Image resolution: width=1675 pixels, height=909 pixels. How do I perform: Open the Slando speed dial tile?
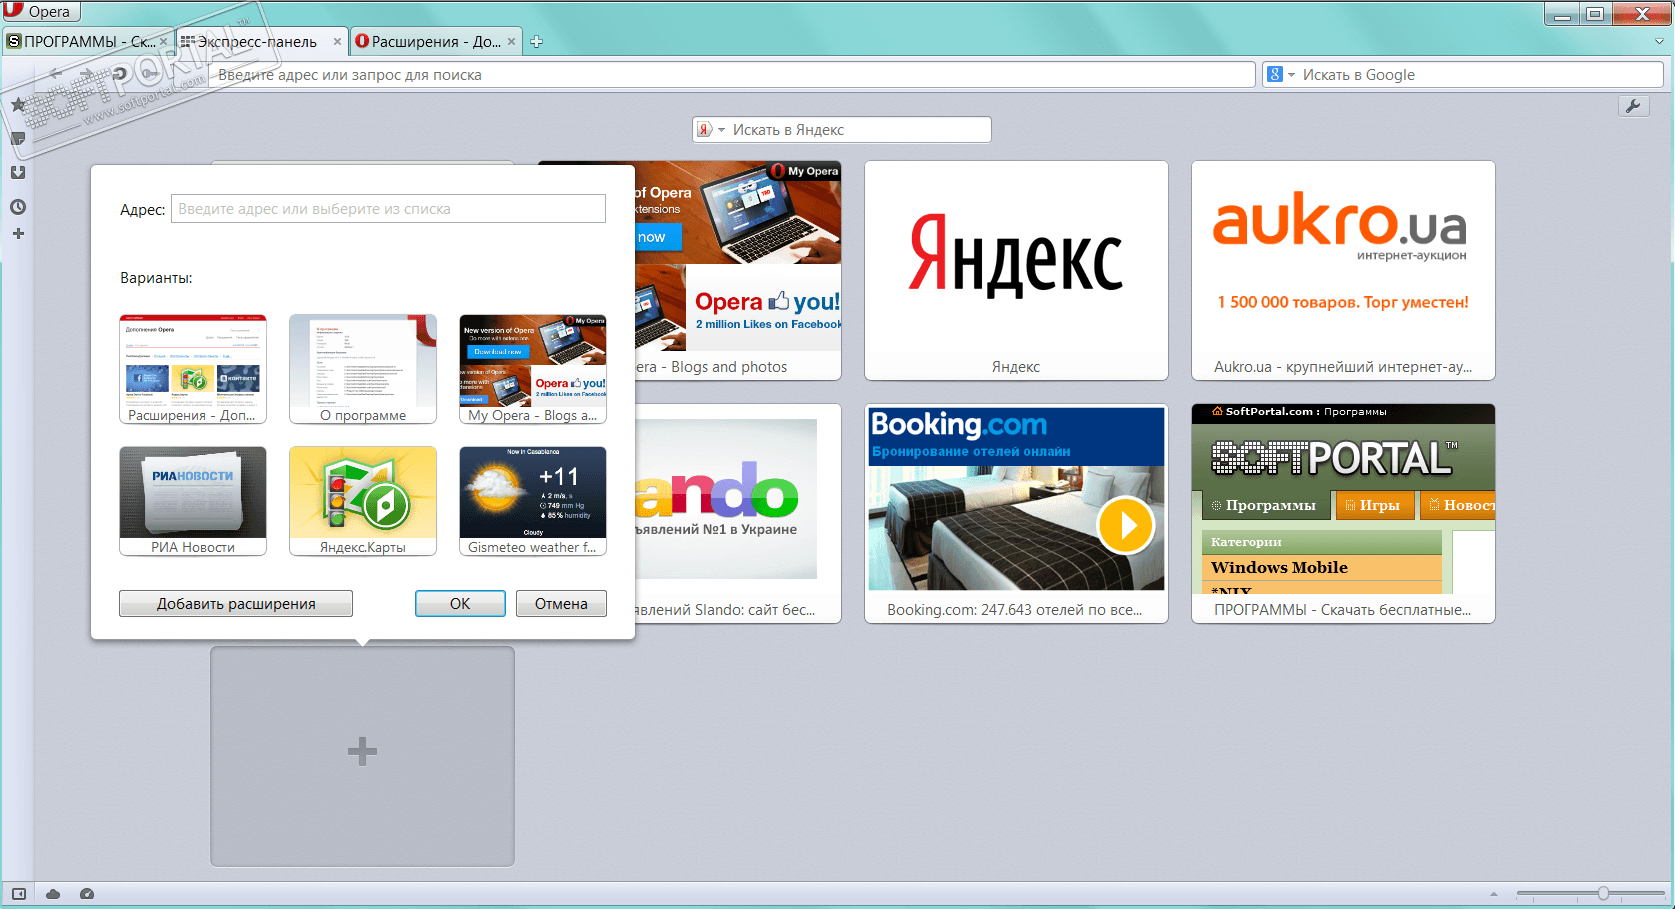(738, 513)
